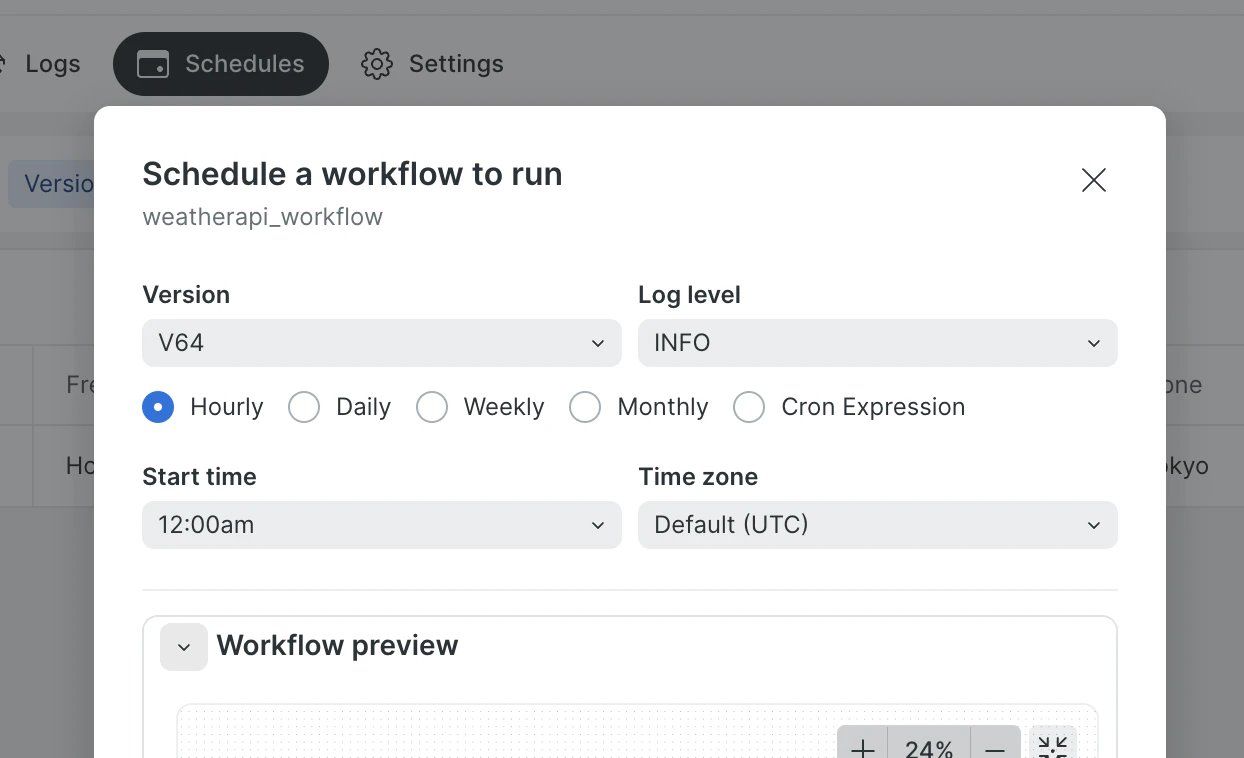Click the weatherapi_workflow name text
1244x758 pixels.
263,217
